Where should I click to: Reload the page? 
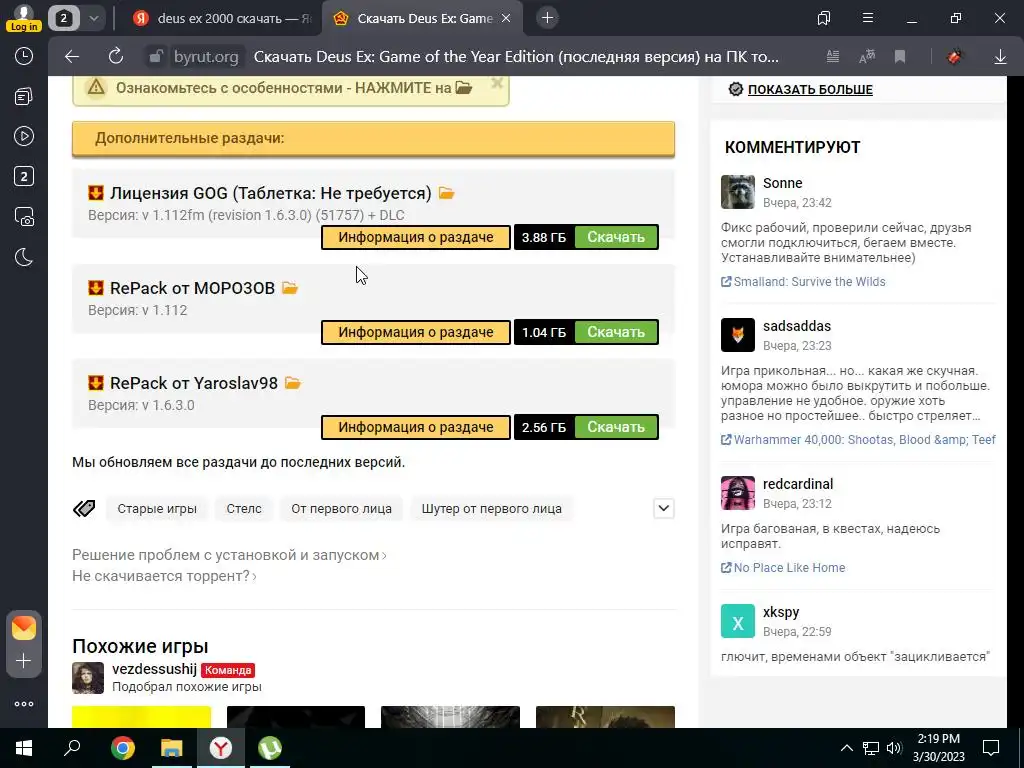pyautogui.click(x=116, y=57)
